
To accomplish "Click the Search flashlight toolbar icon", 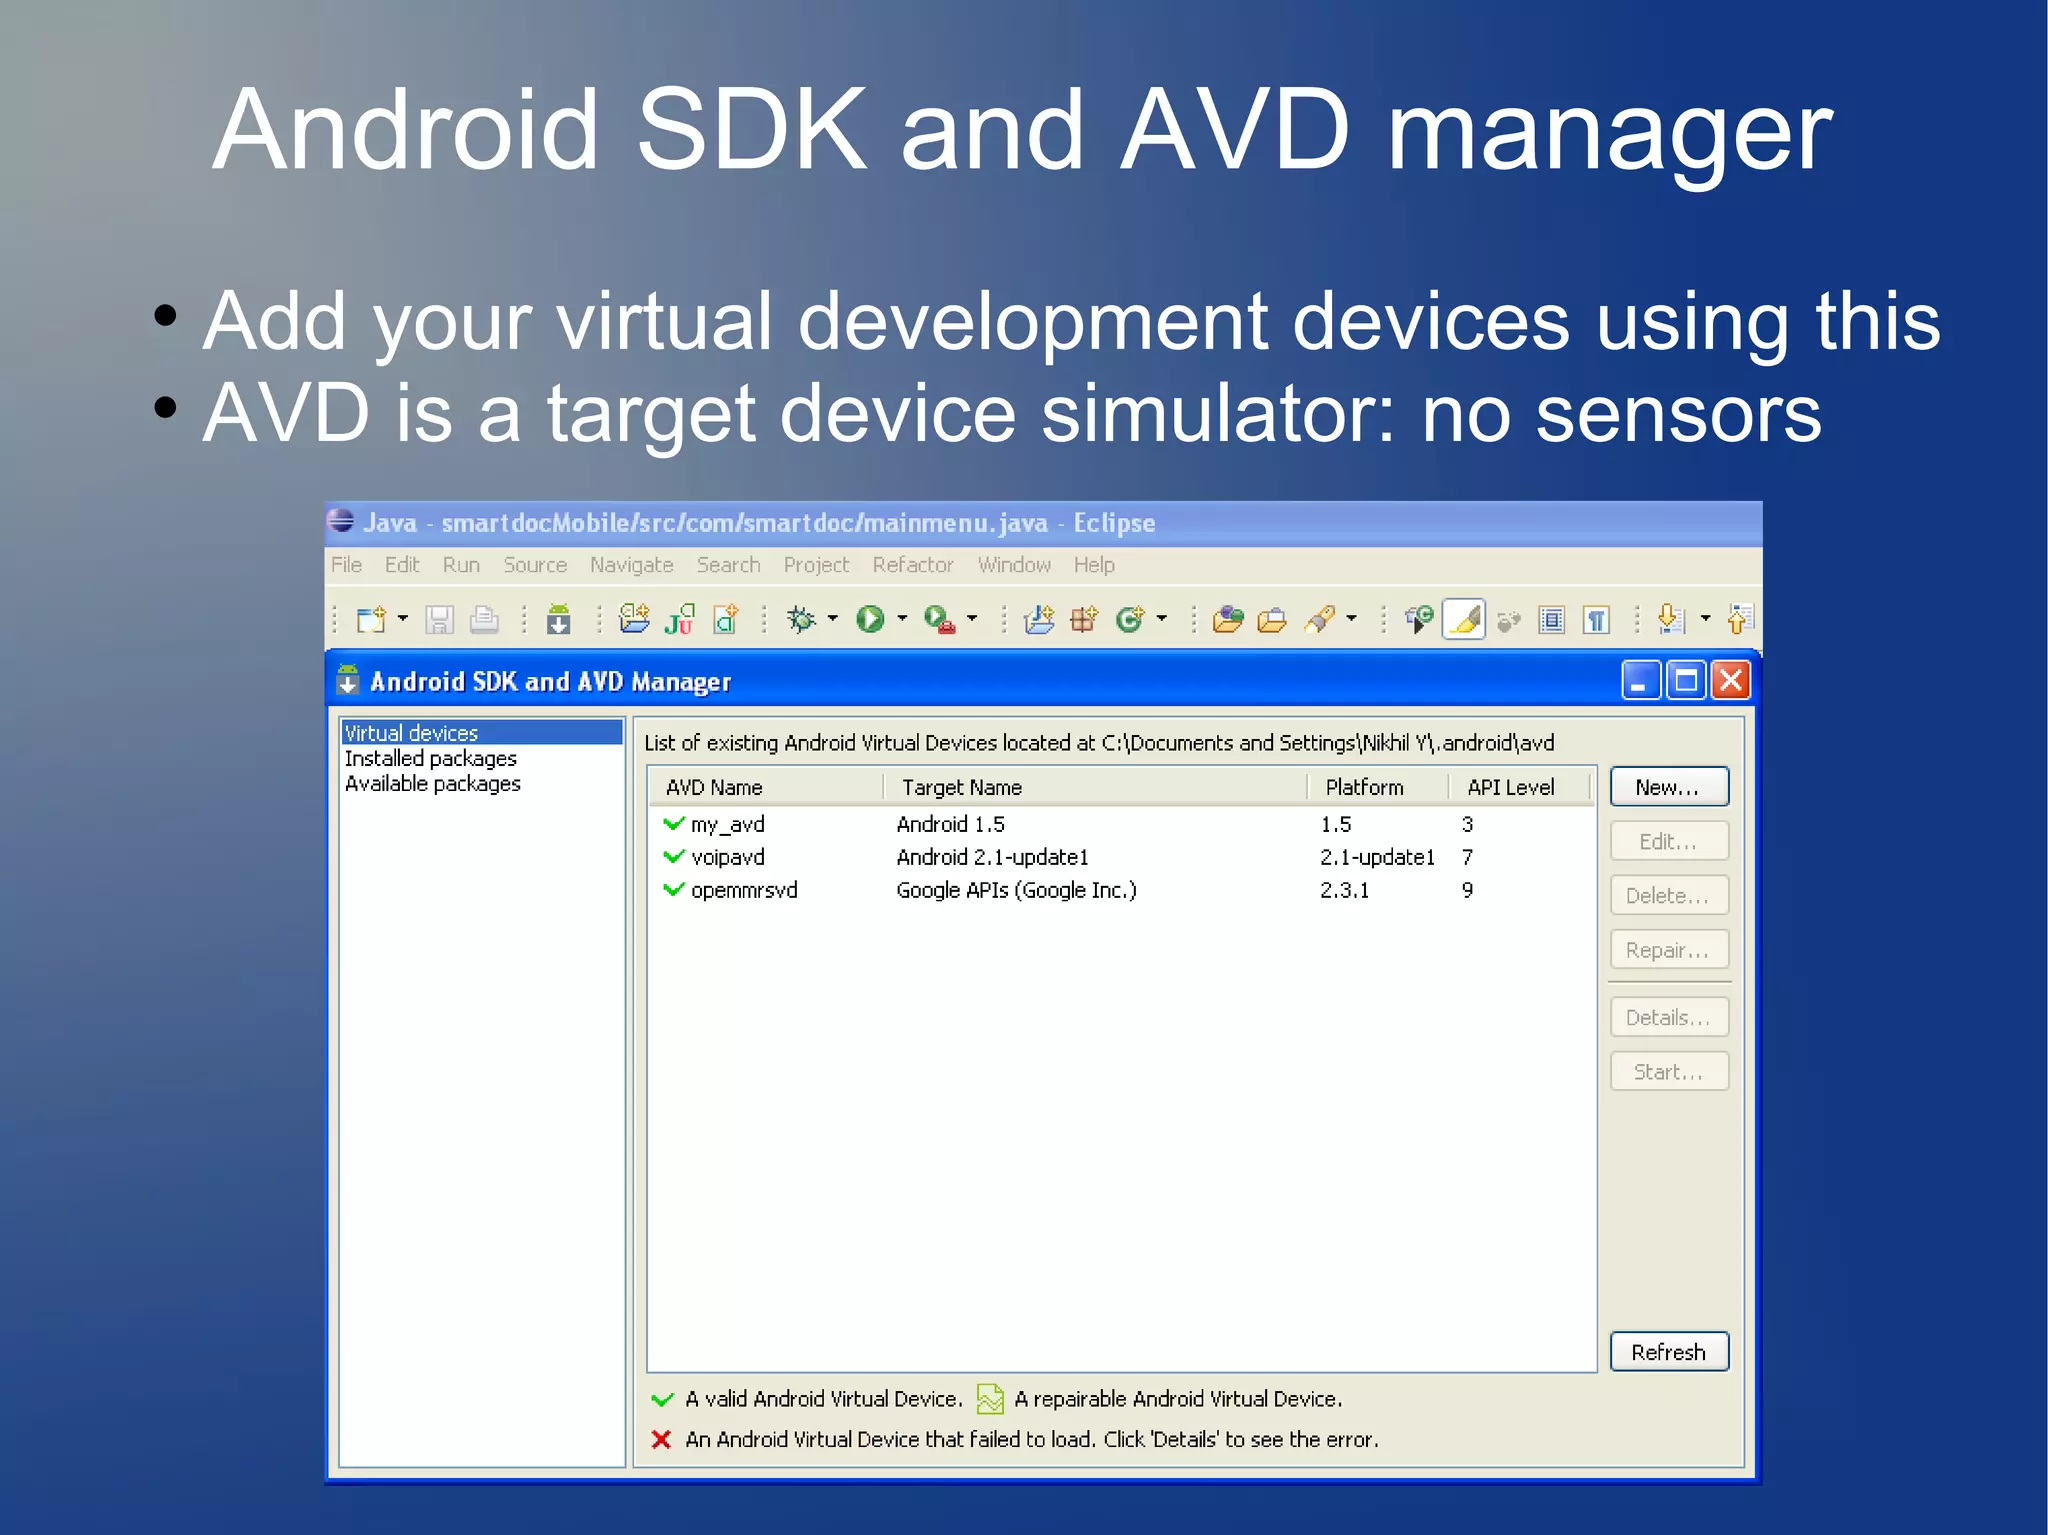I will point(1320,620).
